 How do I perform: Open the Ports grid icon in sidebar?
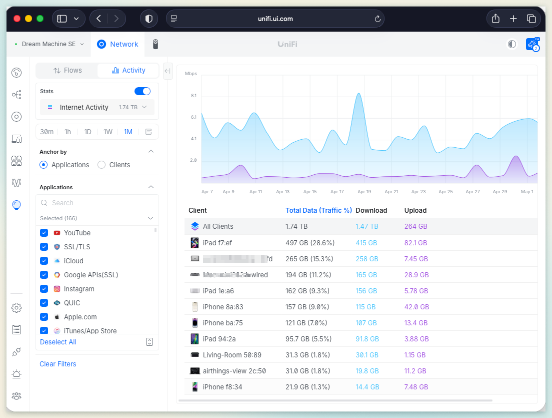tap(17, 161)
